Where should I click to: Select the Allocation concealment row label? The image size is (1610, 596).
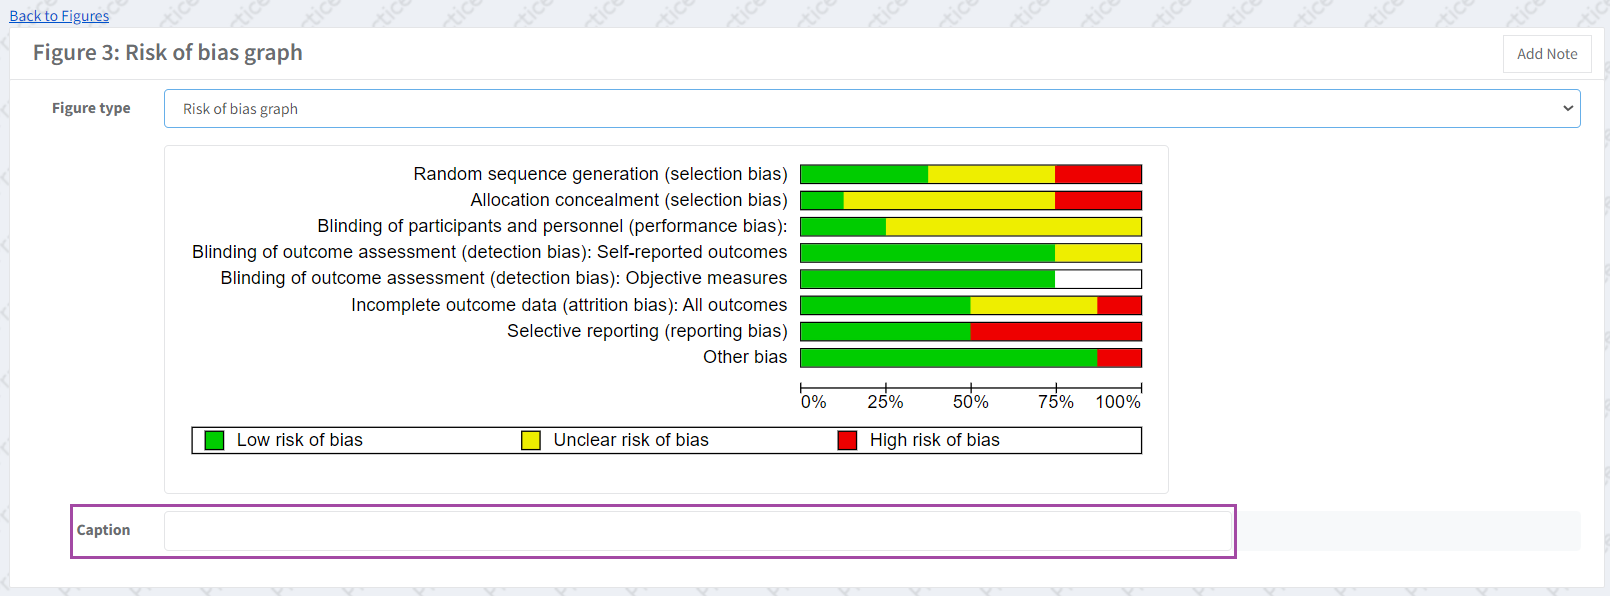(x=628, y=200)
